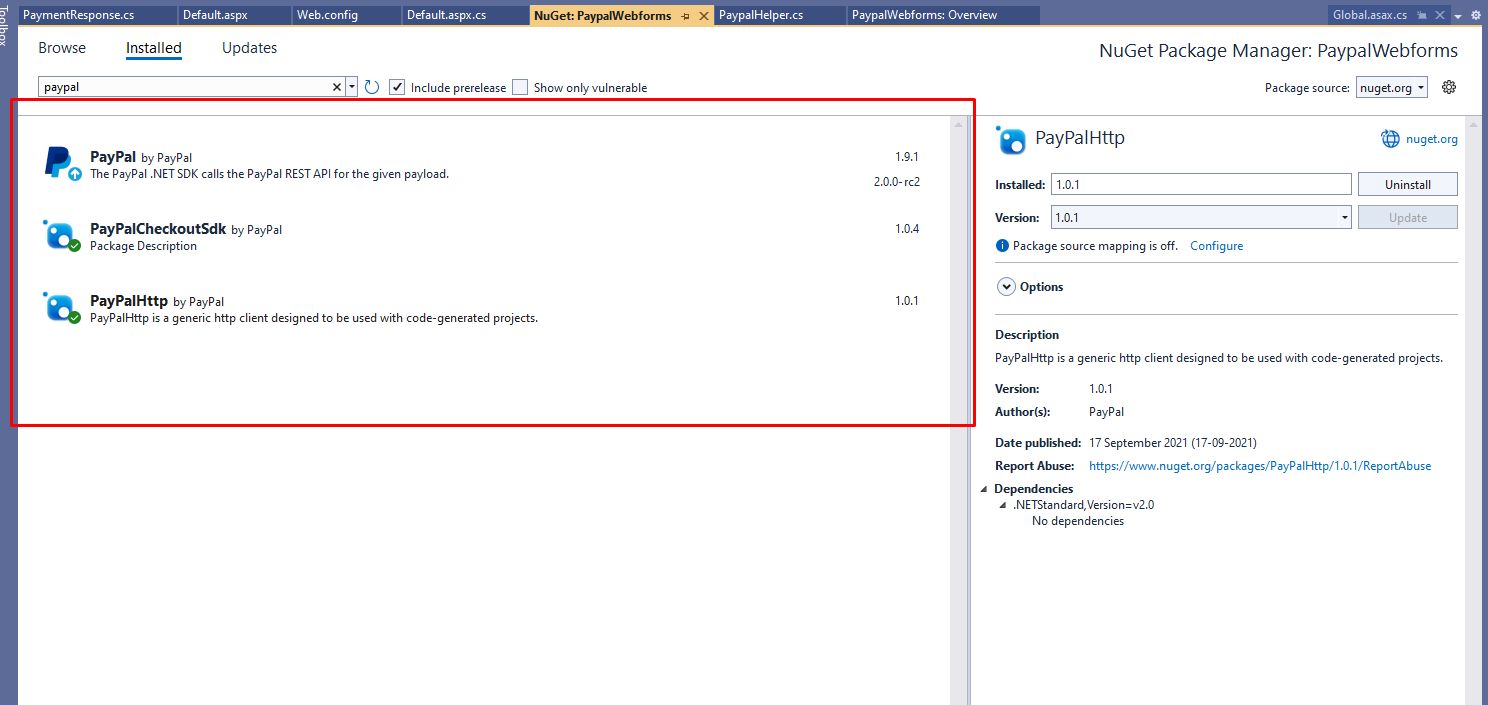Refresh the package list
Viewport: 1488px width, 705px height.
(372, 87)
